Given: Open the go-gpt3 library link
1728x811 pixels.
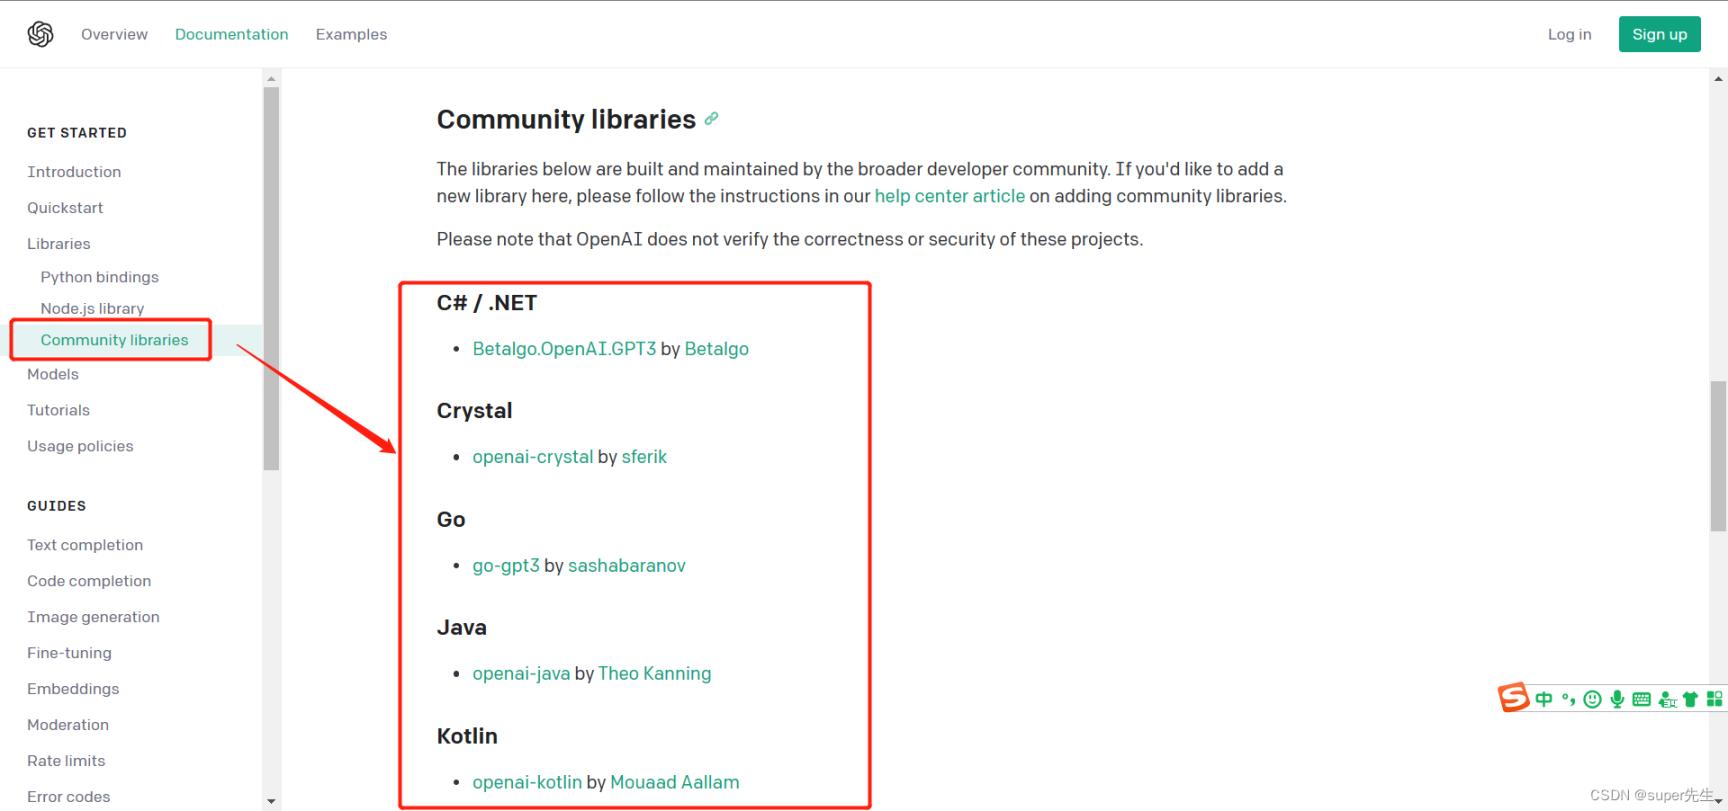Looking at the screenshot, I should coord(506,566).
